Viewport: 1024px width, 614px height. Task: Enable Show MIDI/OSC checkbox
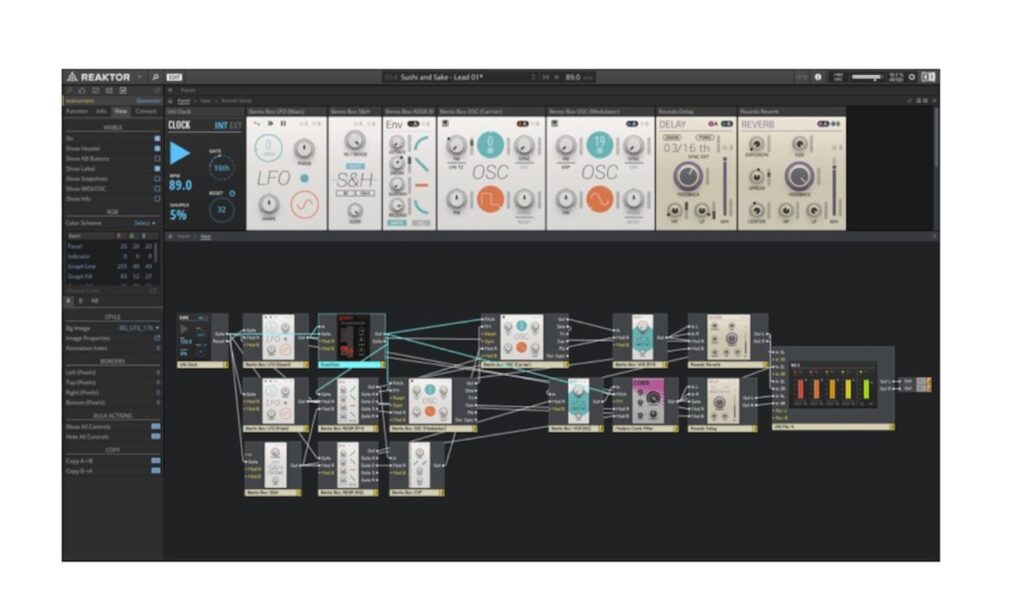tap(157, 189)
